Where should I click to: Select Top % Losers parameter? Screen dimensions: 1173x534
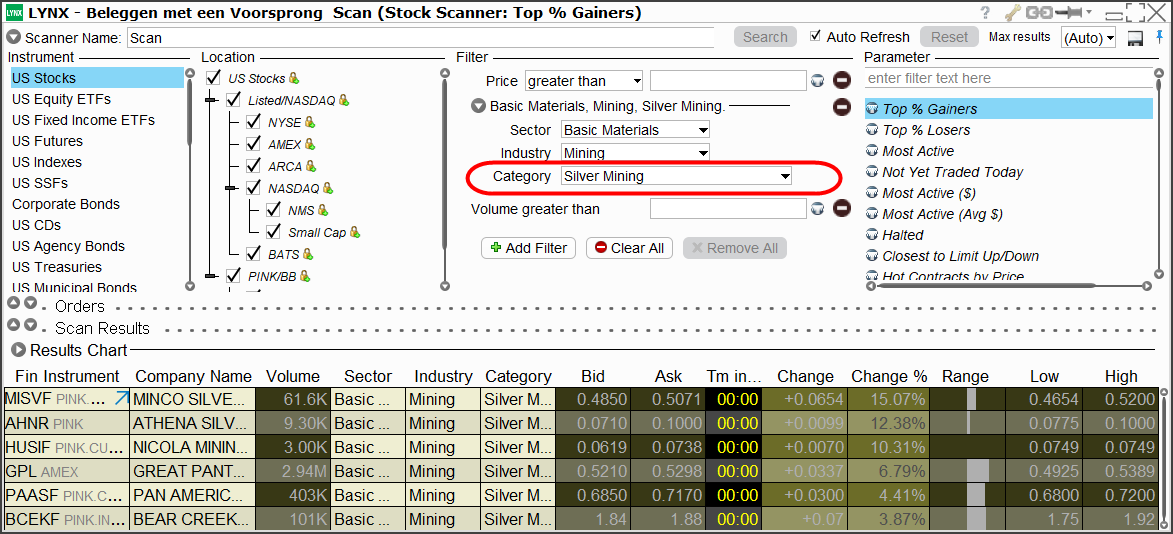[x=926, y=130]
